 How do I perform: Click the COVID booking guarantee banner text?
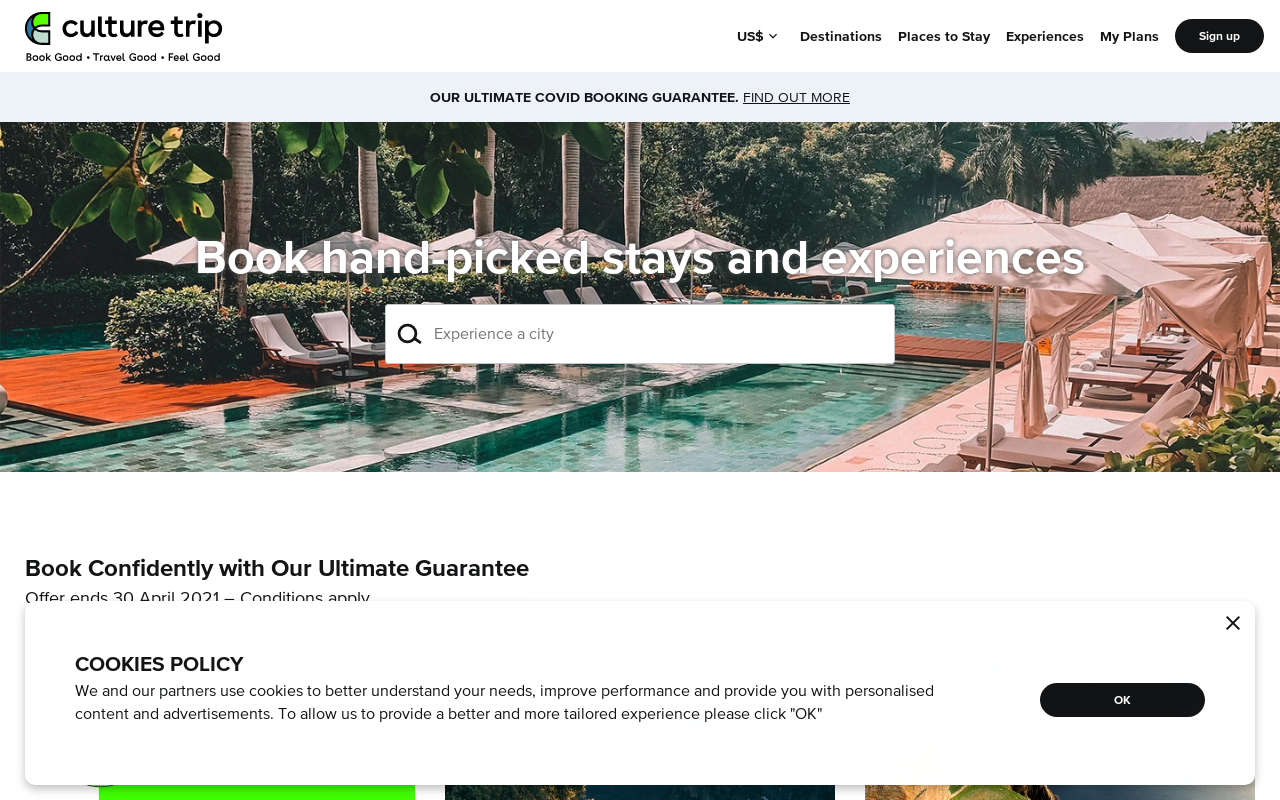[584, 97]
